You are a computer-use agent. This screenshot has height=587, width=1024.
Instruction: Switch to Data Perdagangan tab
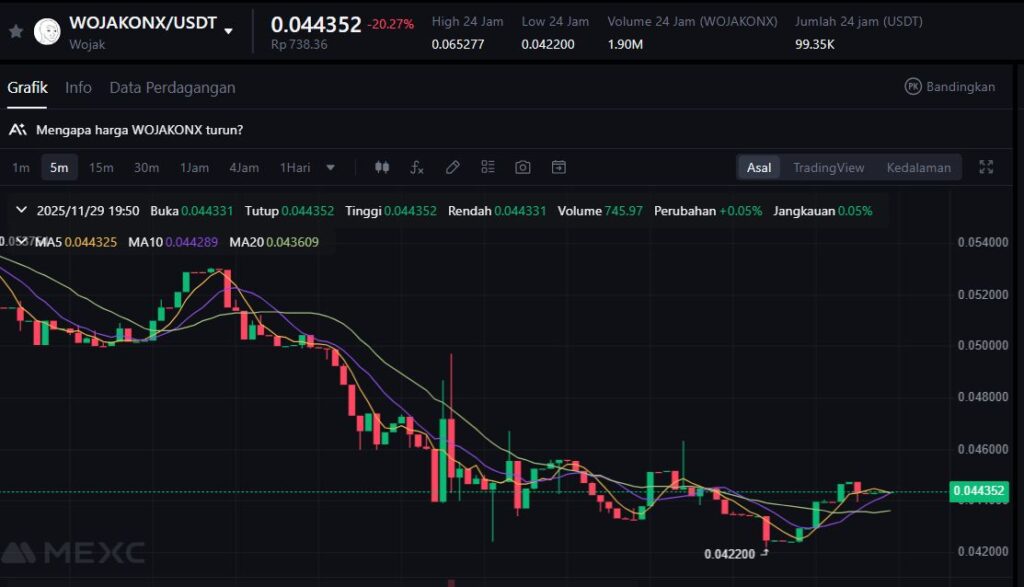point(172,88)
